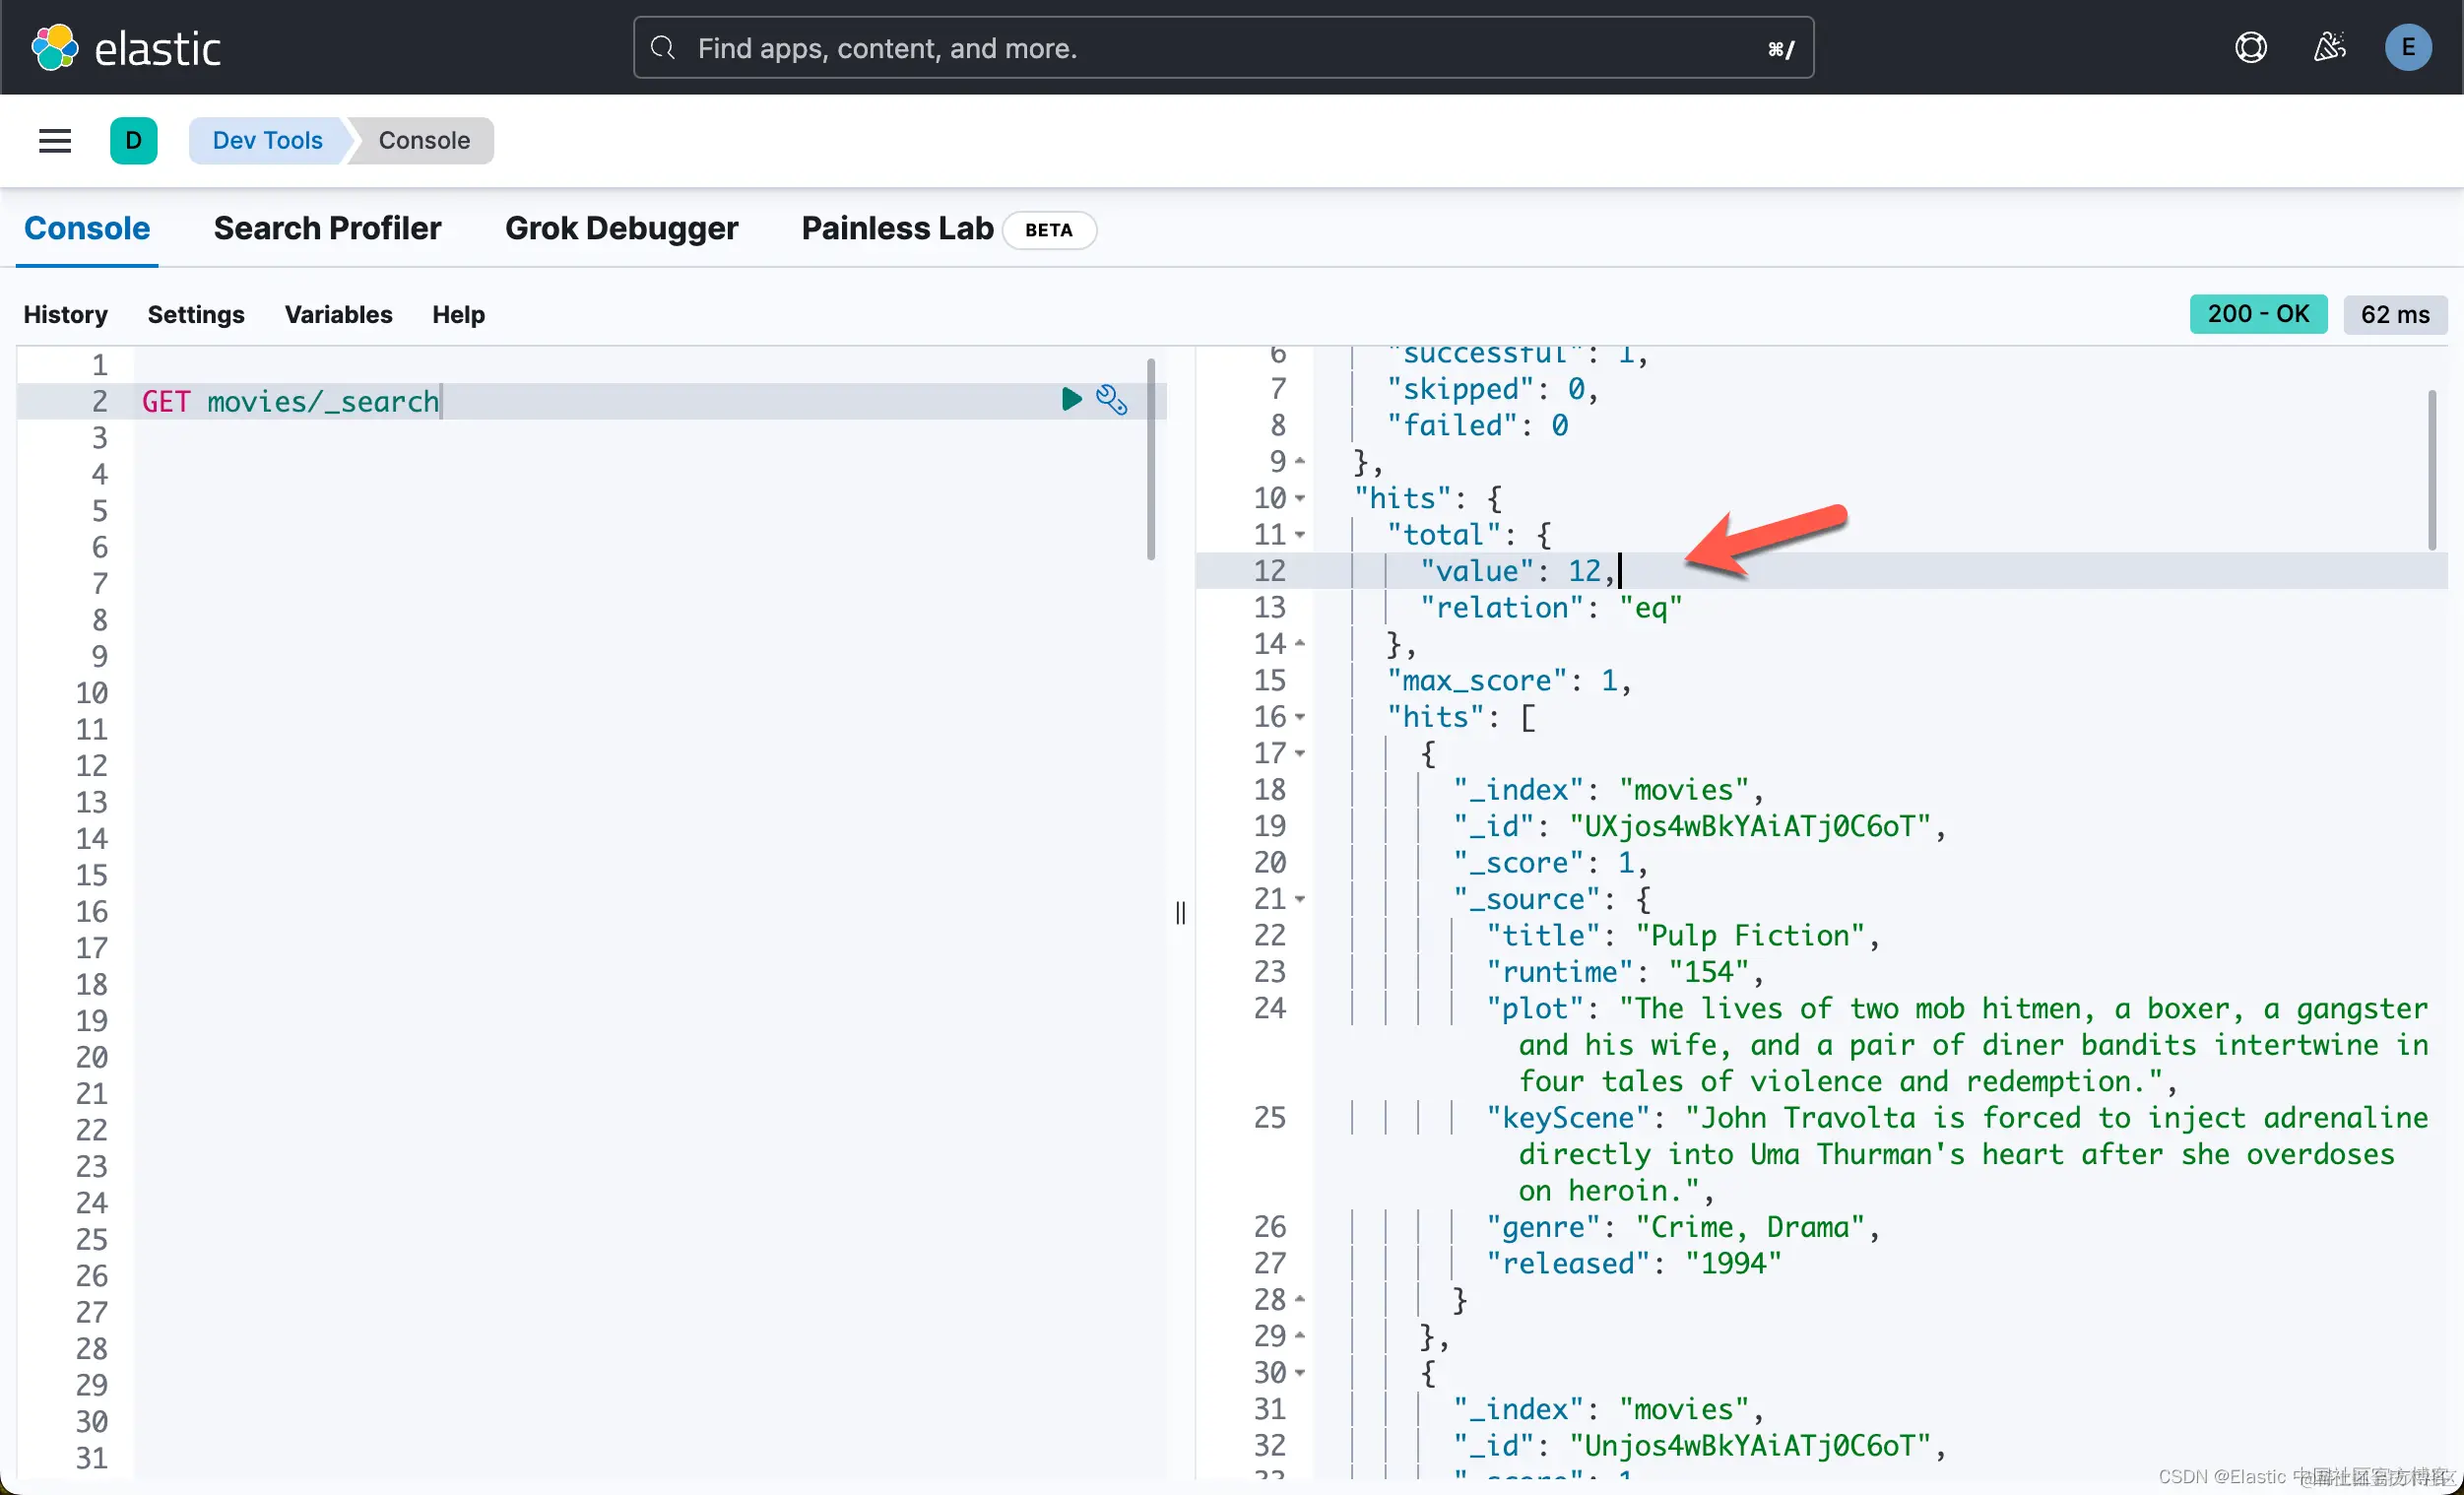The width and height of the screenshot is (2464, 1495).
Task: Open the Painless Lab tab
Action: click(897, 229)
